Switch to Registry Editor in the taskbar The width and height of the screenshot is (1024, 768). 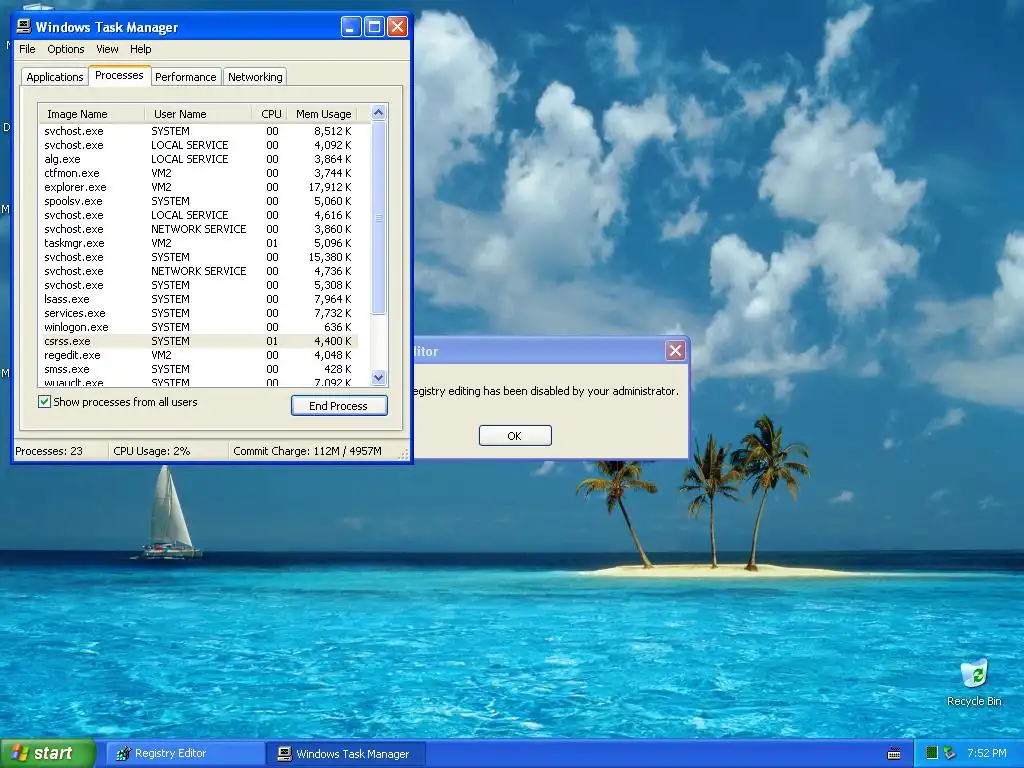[184, 754]
